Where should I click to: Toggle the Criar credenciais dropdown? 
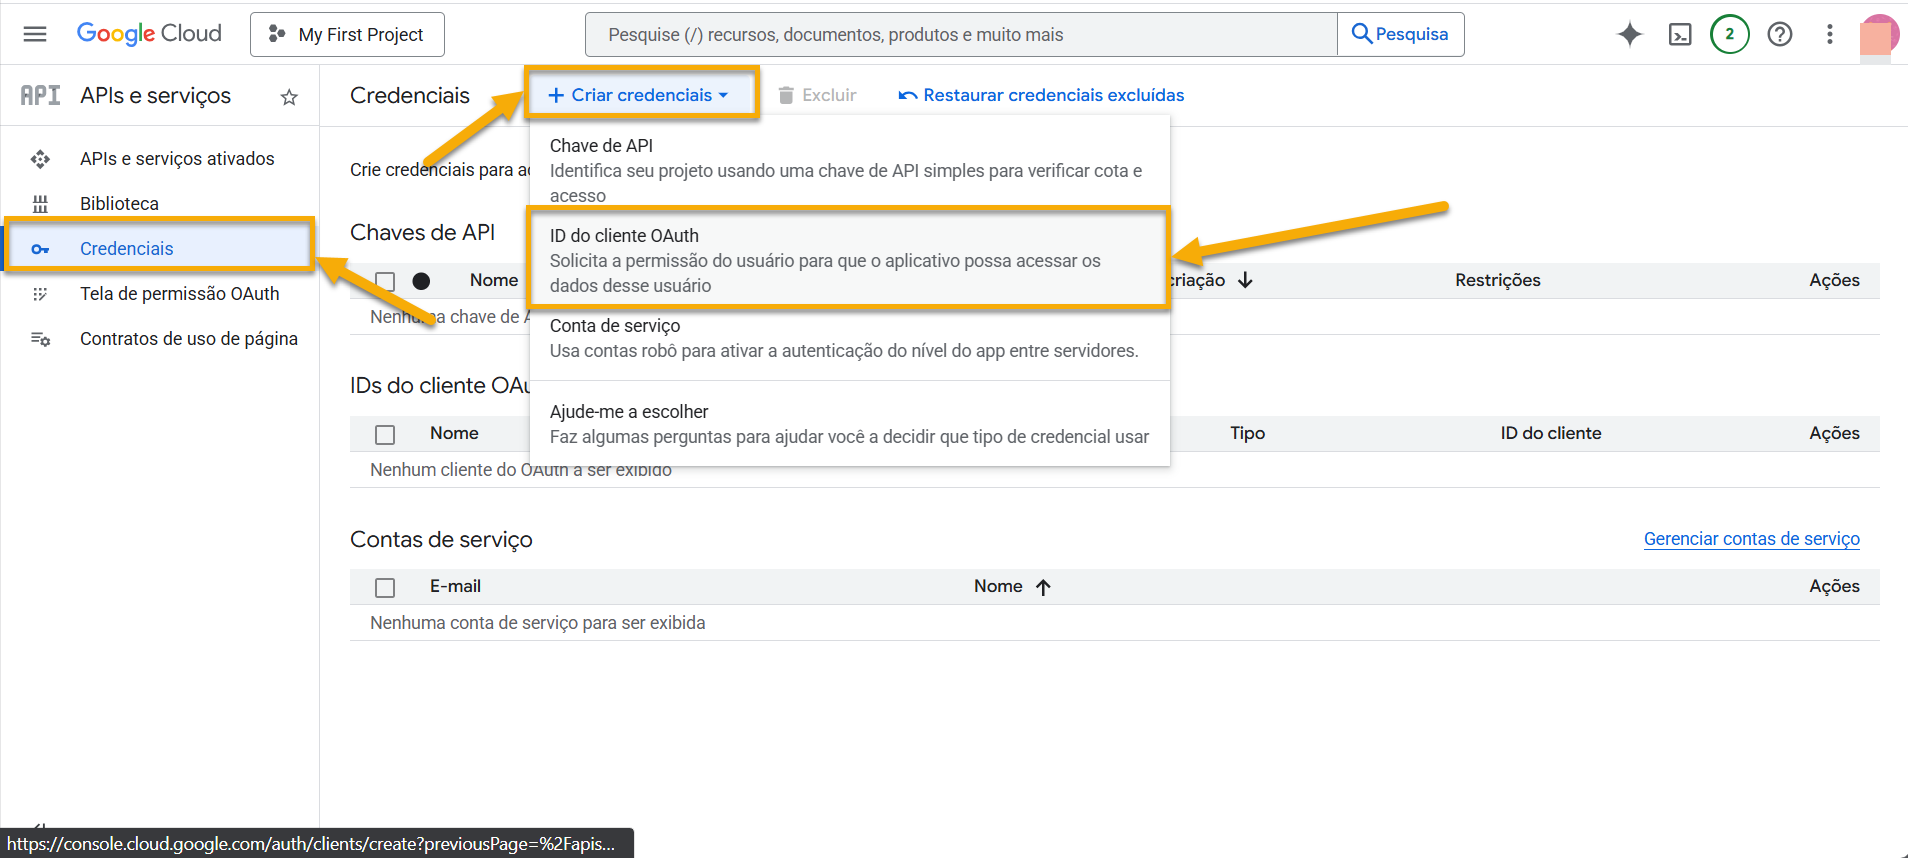[x=641, y=95]
